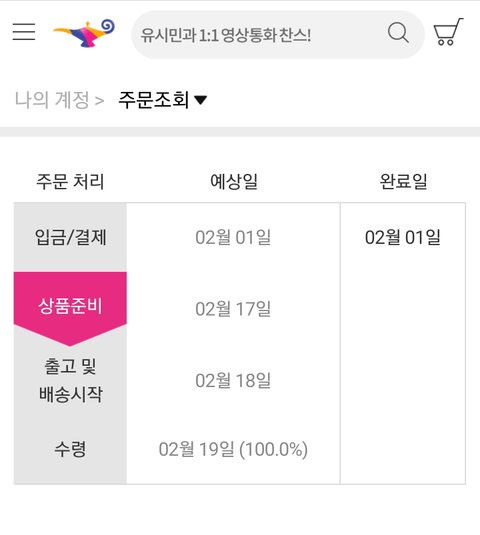Select the 주문조회 heading
The width and height of the screenshot is (480, 535).
(154, 100)
